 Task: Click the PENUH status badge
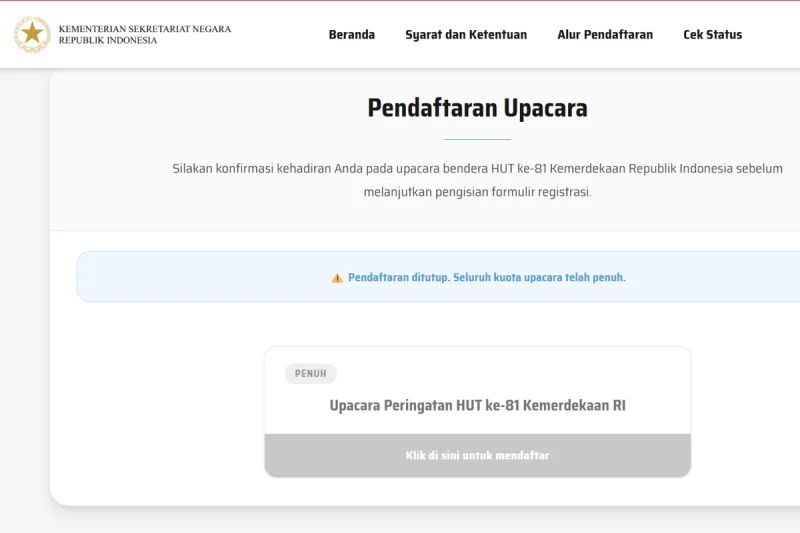pyautogui.click(x=311, y=373)
